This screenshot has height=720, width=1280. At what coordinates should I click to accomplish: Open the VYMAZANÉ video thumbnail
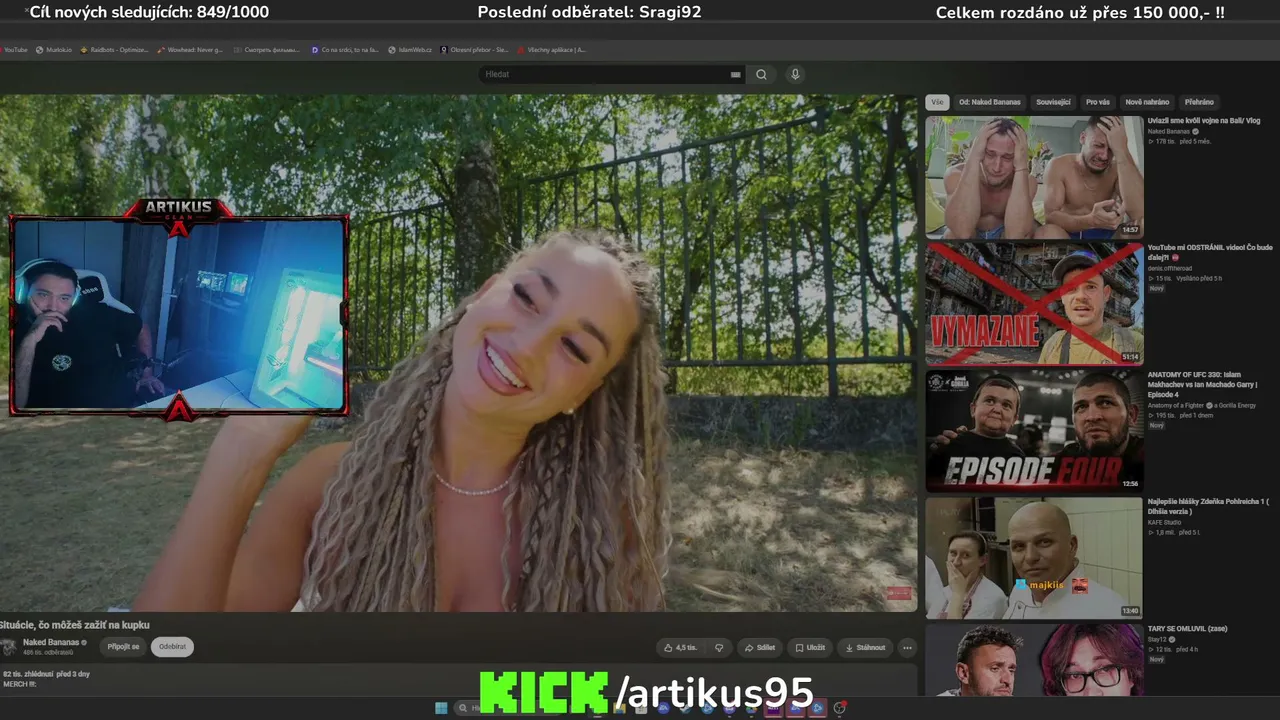click(1034, 304)
